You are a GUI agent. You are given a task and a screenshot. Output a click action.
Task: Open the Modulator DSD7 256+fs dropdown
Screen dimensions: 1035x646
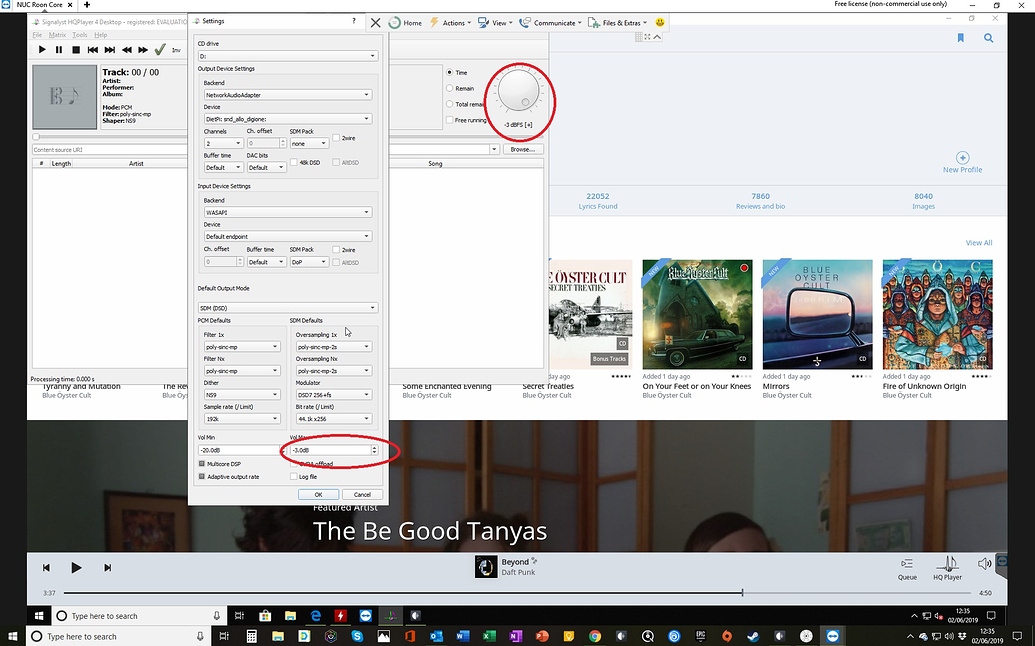click(333, 395)
